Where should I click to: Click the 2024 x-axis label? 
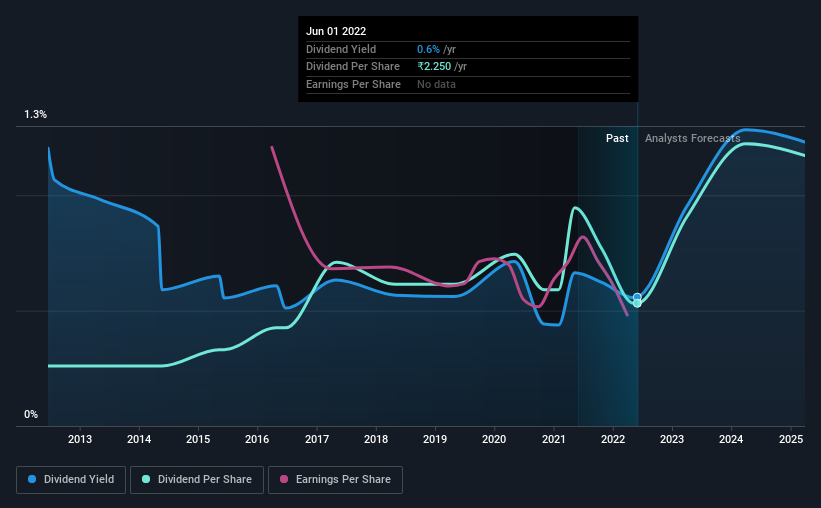(x=731, y=439)
